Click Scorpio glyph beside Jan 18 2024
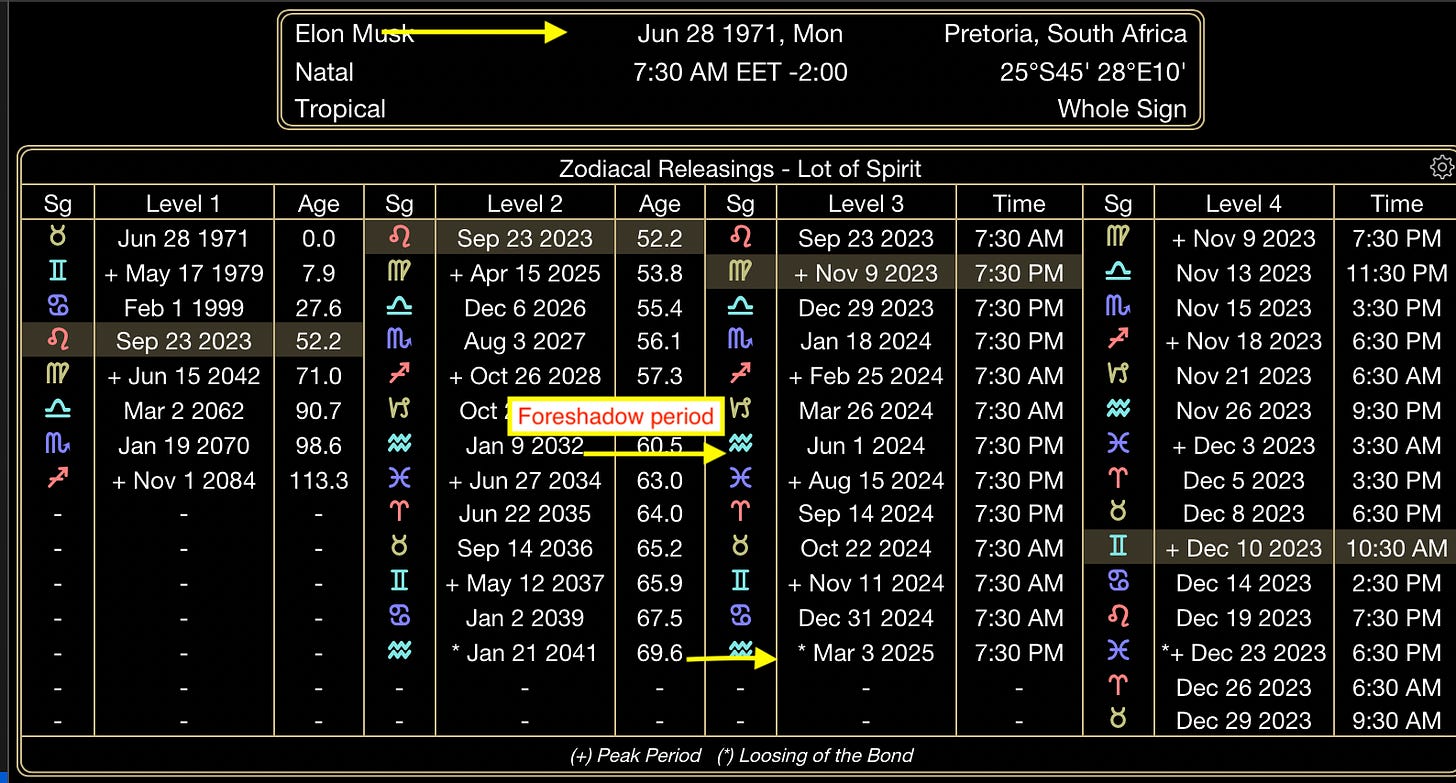The image size is (1456, 783). [740, 342]
